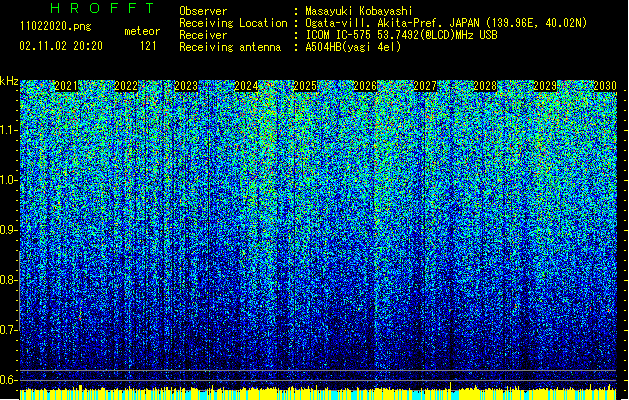Viewport: 629px width, 400px height.
Task: Click observer name Masayuki Kobayashi
Action: coord(359,11)
